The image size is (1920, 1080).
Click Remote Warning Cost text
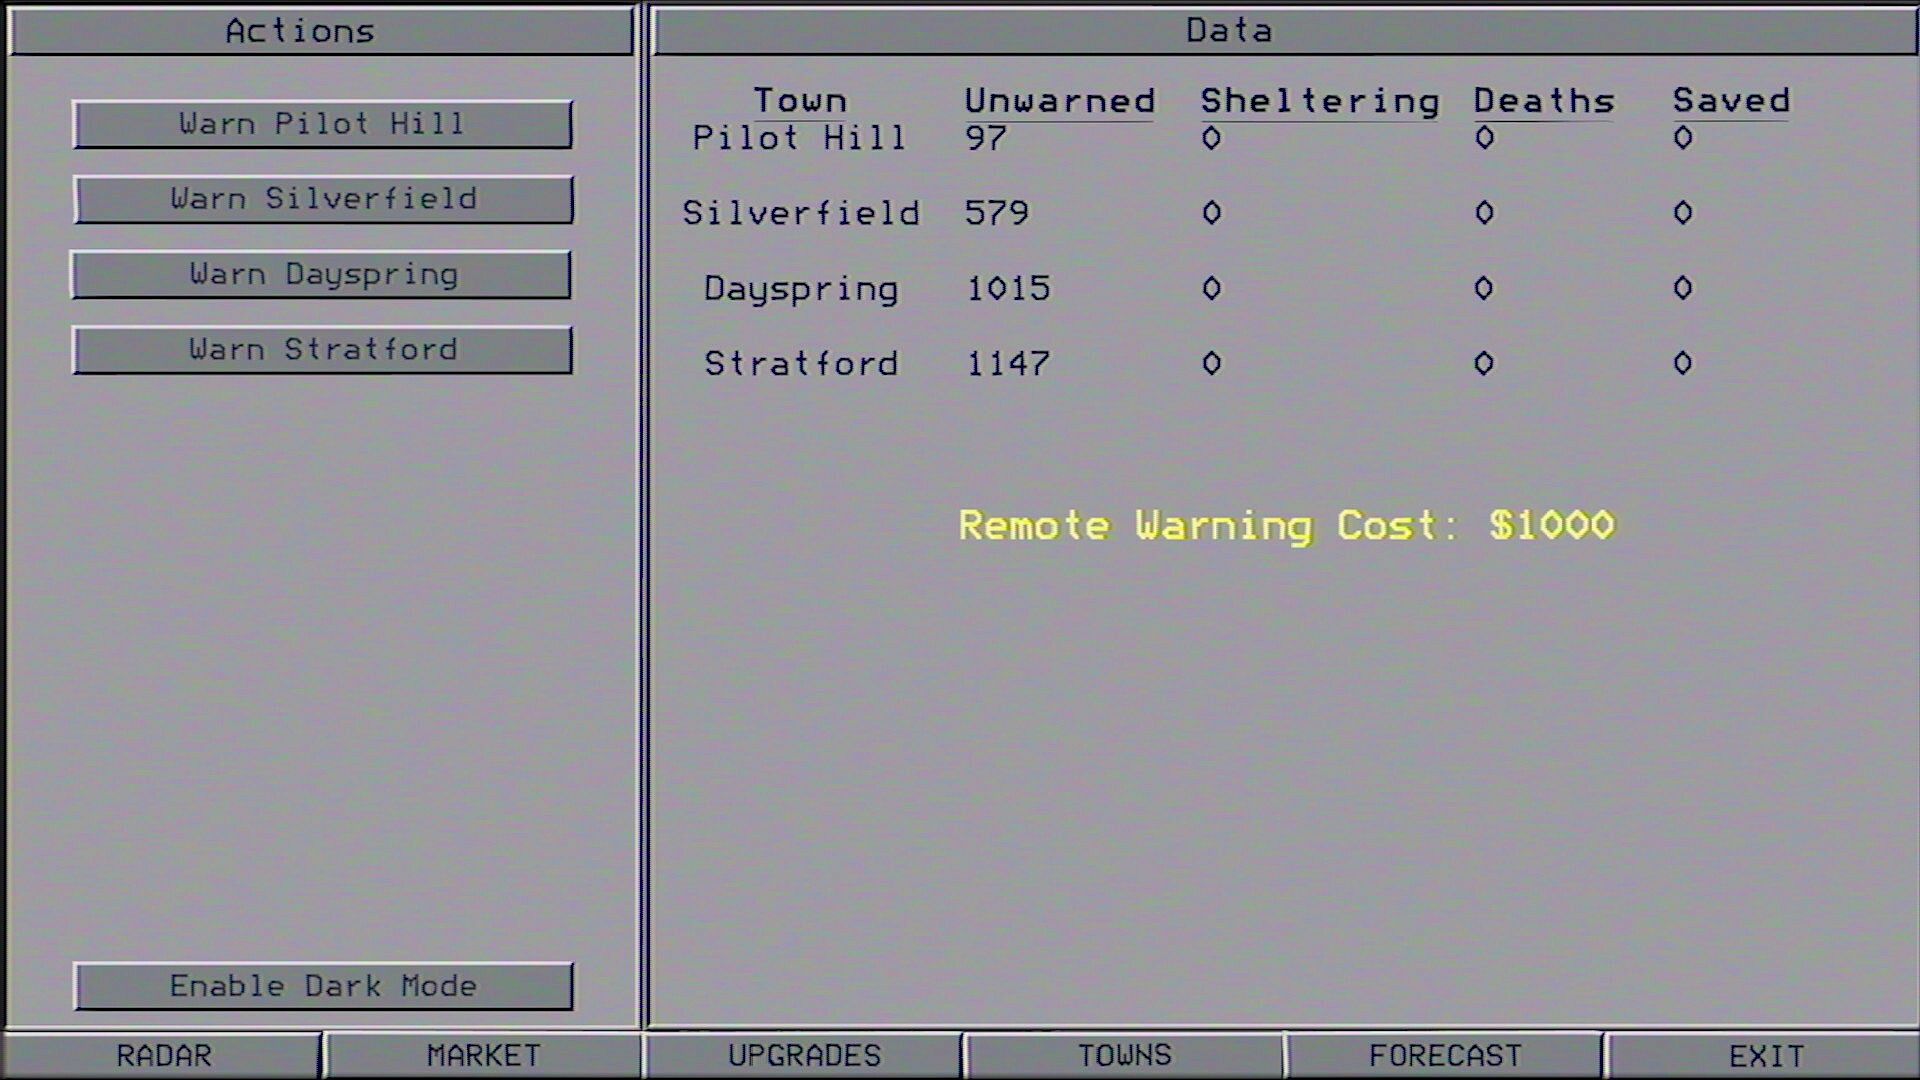coord(1286,525)
